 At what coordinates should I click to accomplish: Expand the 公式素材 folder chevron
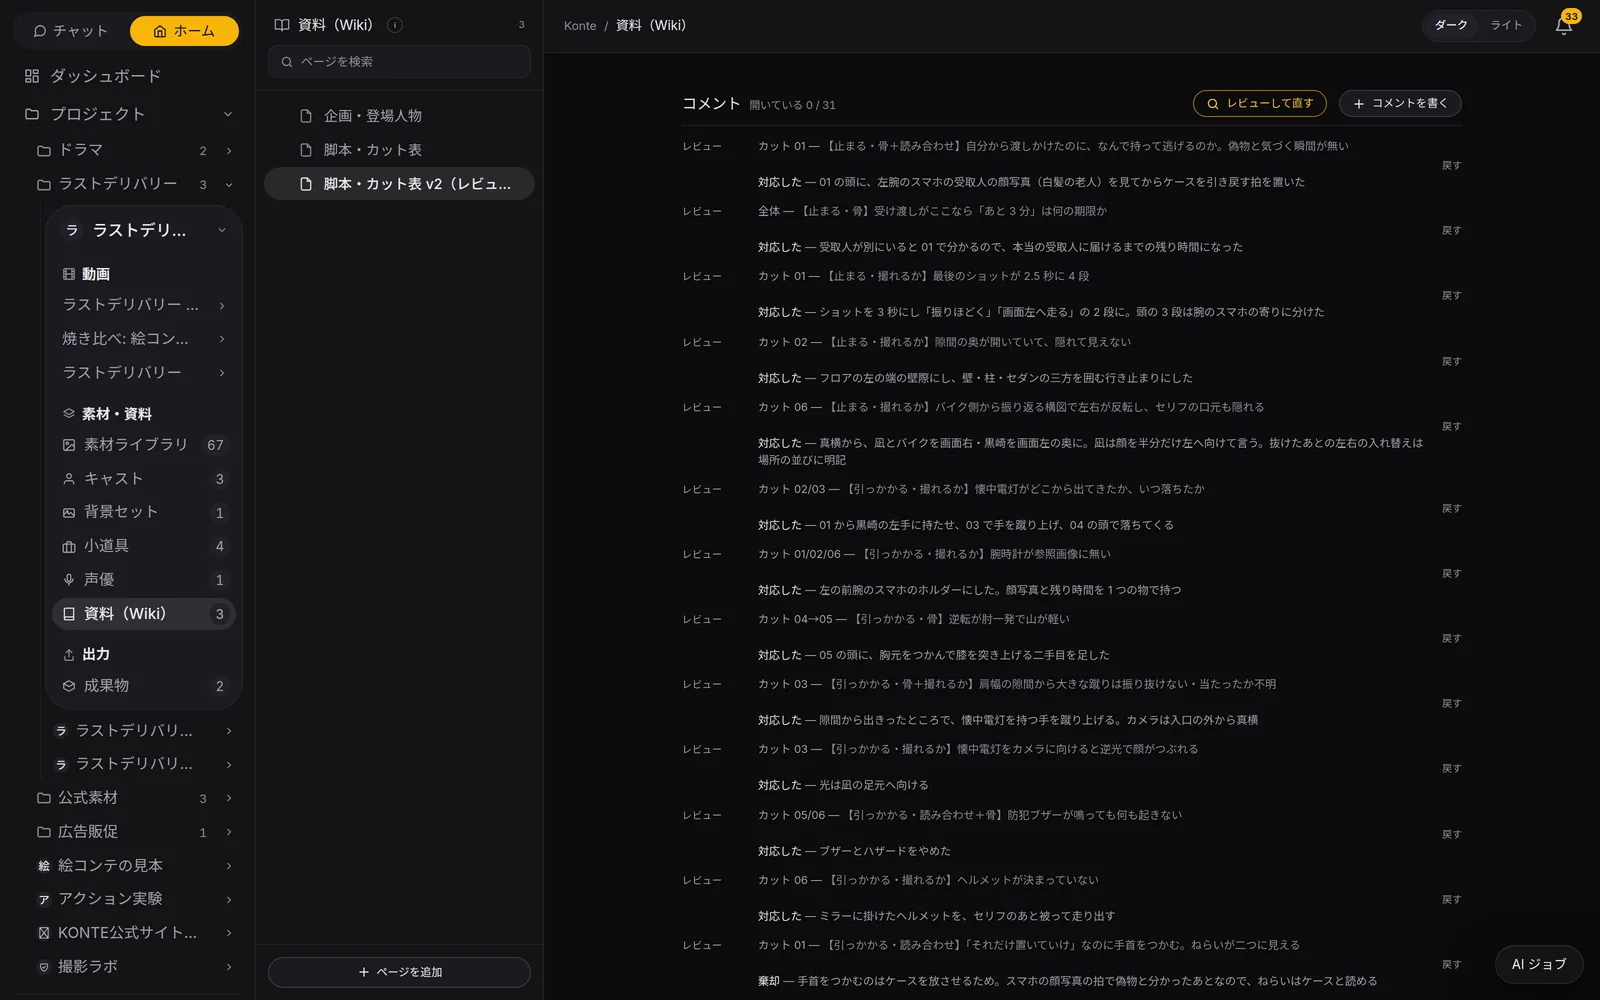(229, 798)
